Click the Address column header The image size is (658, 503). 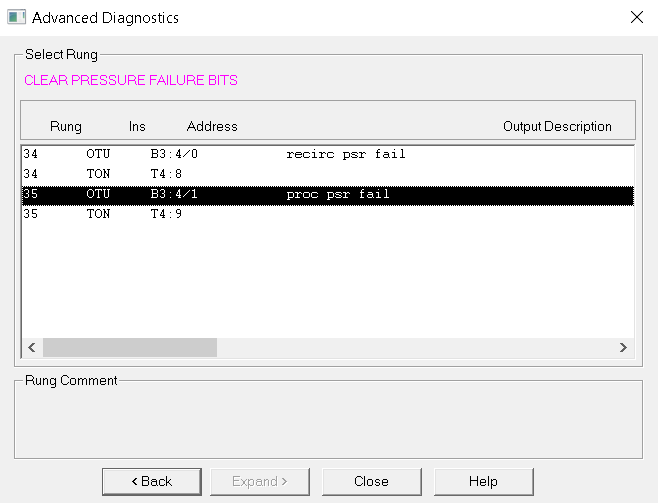click(x=212, y=126)
